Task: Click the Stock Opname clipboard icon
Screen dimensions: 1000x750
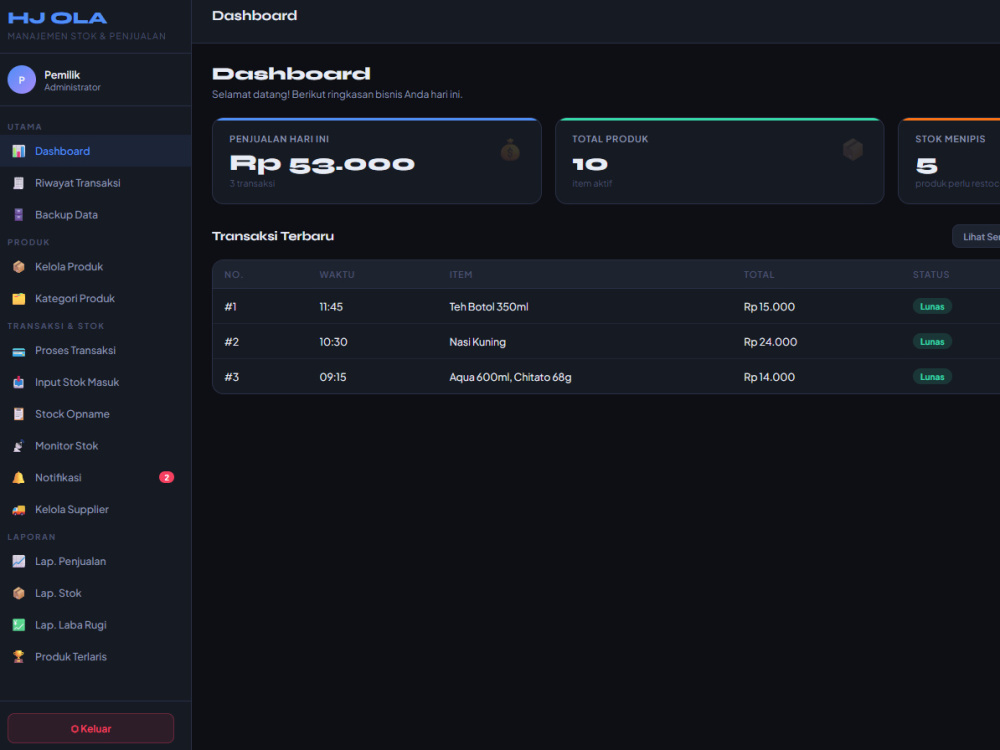Action: [18, 415]
